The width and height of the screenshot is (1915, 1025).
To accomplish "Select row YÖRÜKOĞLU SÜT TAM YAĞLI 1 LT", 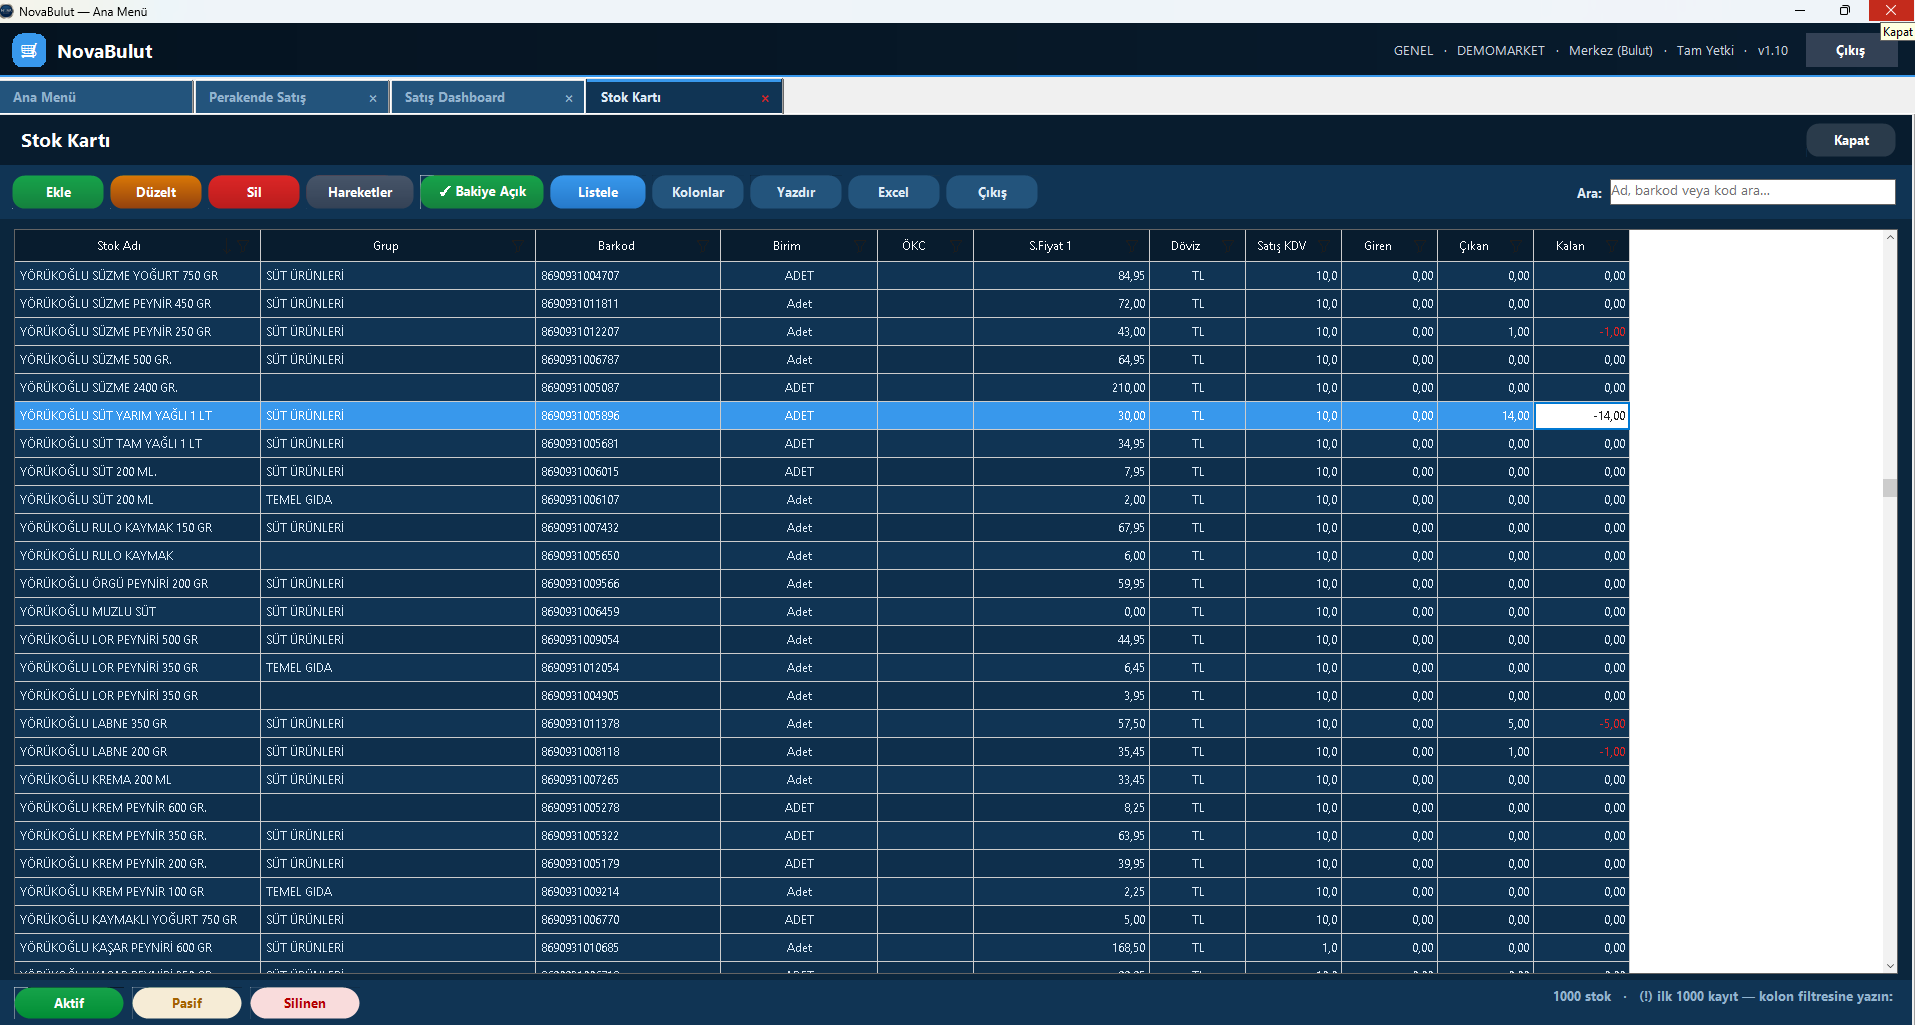I will (822, 443).
